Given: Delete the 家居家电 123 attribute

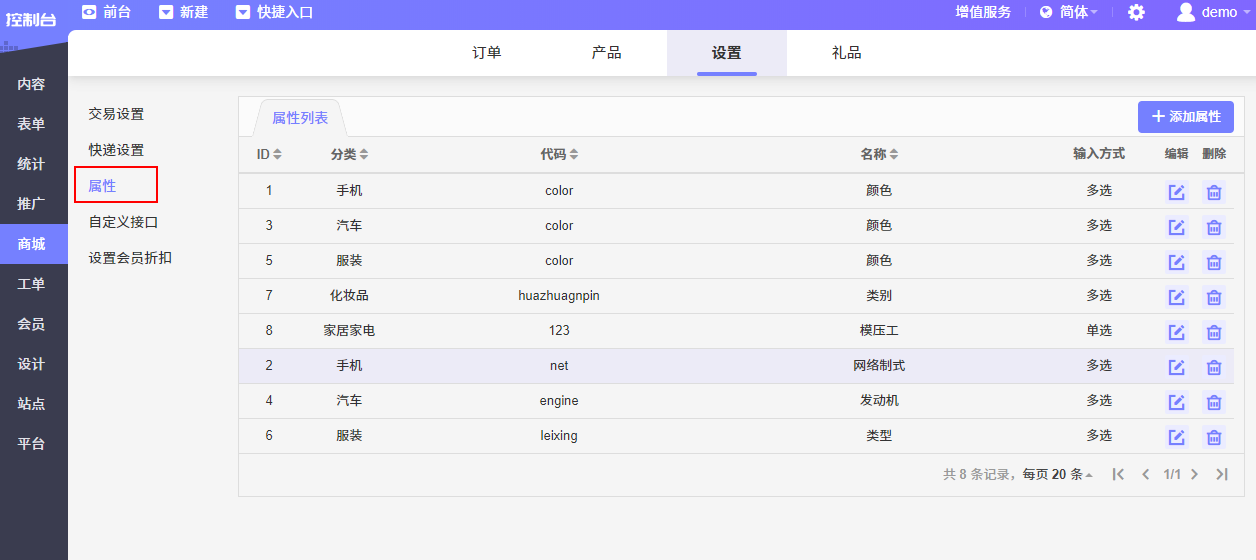Looking at the screenshot, I should tap(1213, 332).
